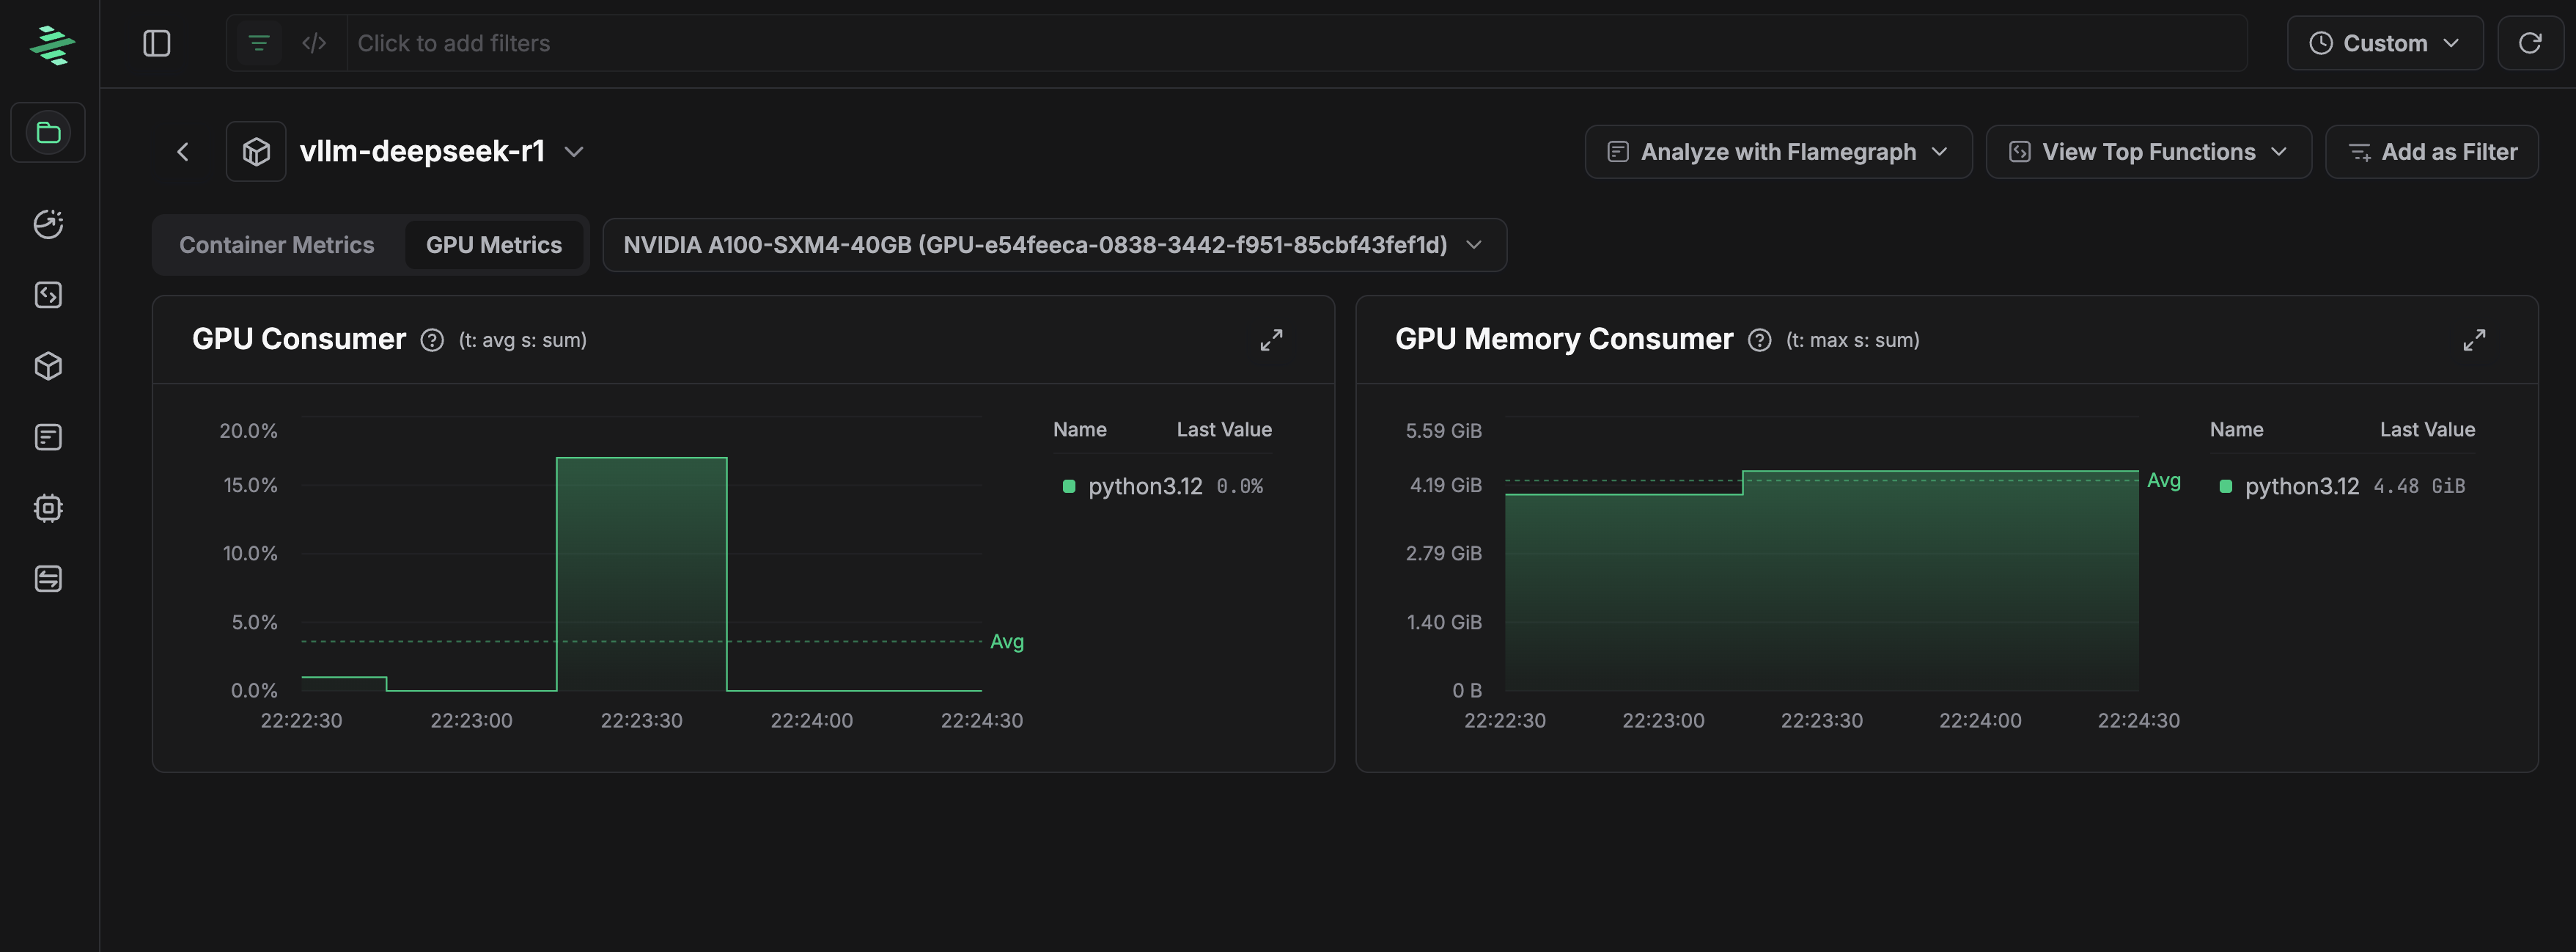Select the folder icon in the sidebar

(x=47, y=132)
